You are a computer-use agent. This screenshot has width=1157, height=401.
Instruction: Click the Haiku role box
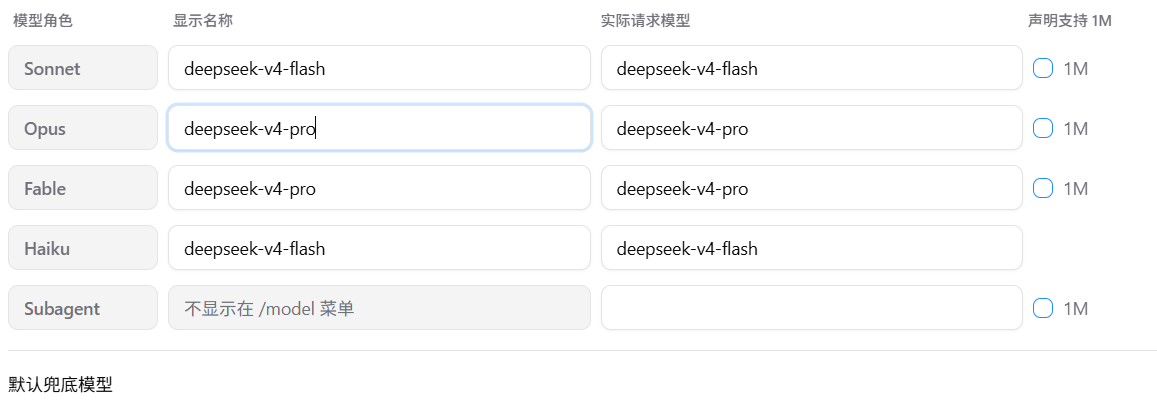click(x=83, y=247)
